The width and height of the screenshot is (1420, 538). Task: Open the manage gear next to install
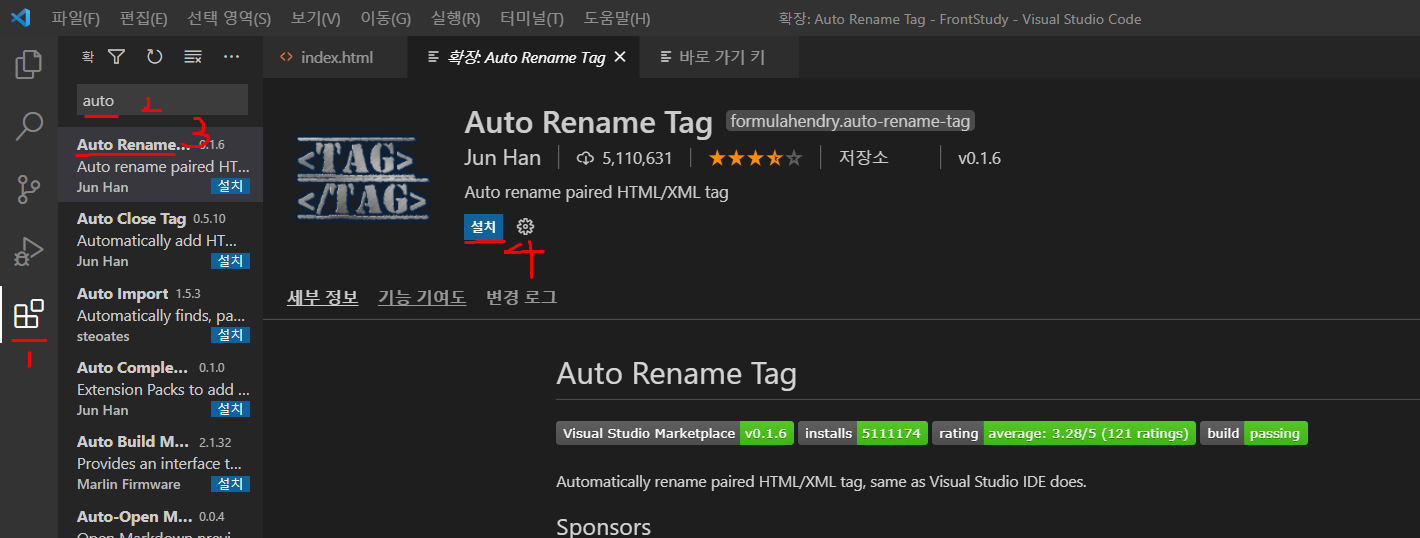(525, 227)
